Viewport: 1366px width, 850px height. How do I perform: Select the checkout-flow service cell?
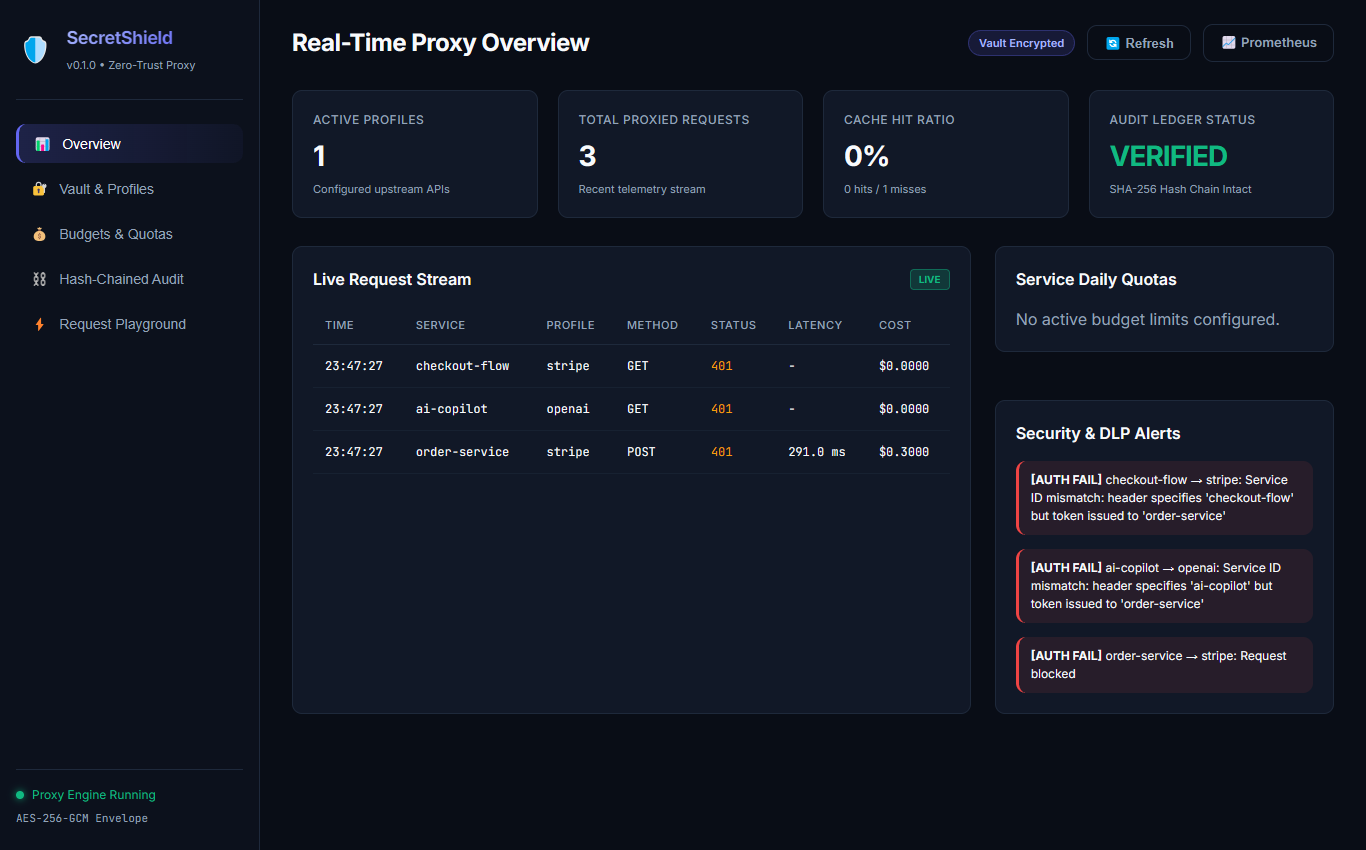pos(462,366)
